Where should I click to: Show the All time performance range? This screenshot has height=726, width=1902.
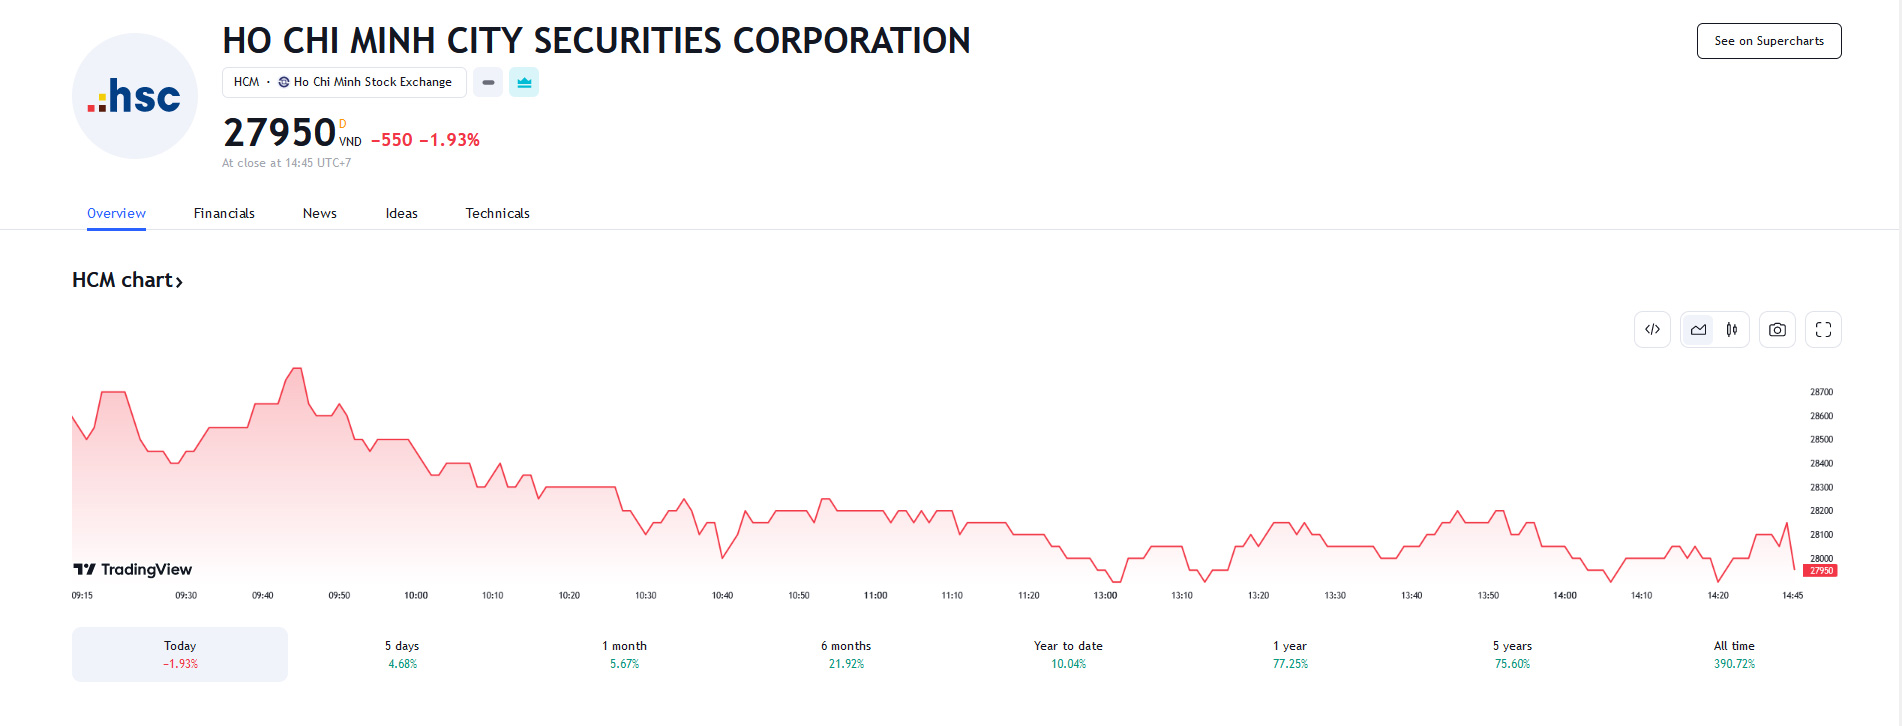1734,654
